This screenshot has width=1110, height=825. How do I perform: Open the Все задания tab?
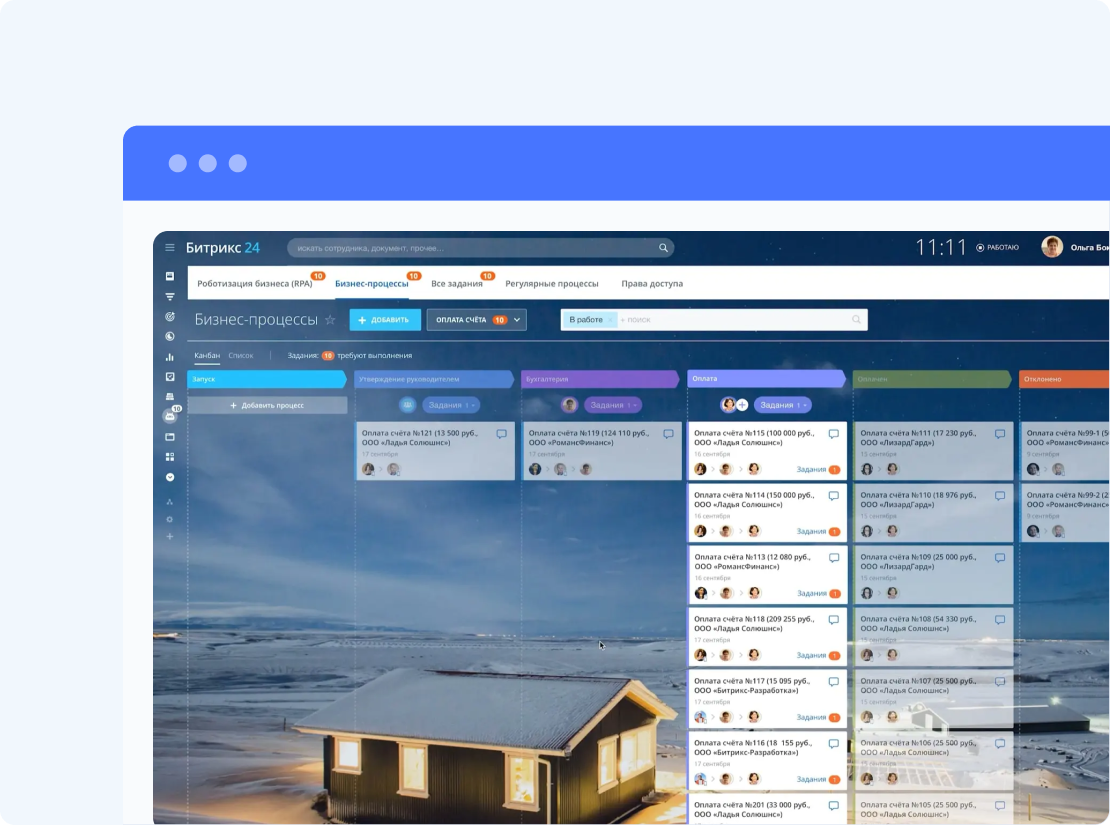pyautogui.click(x=456, y=284)
